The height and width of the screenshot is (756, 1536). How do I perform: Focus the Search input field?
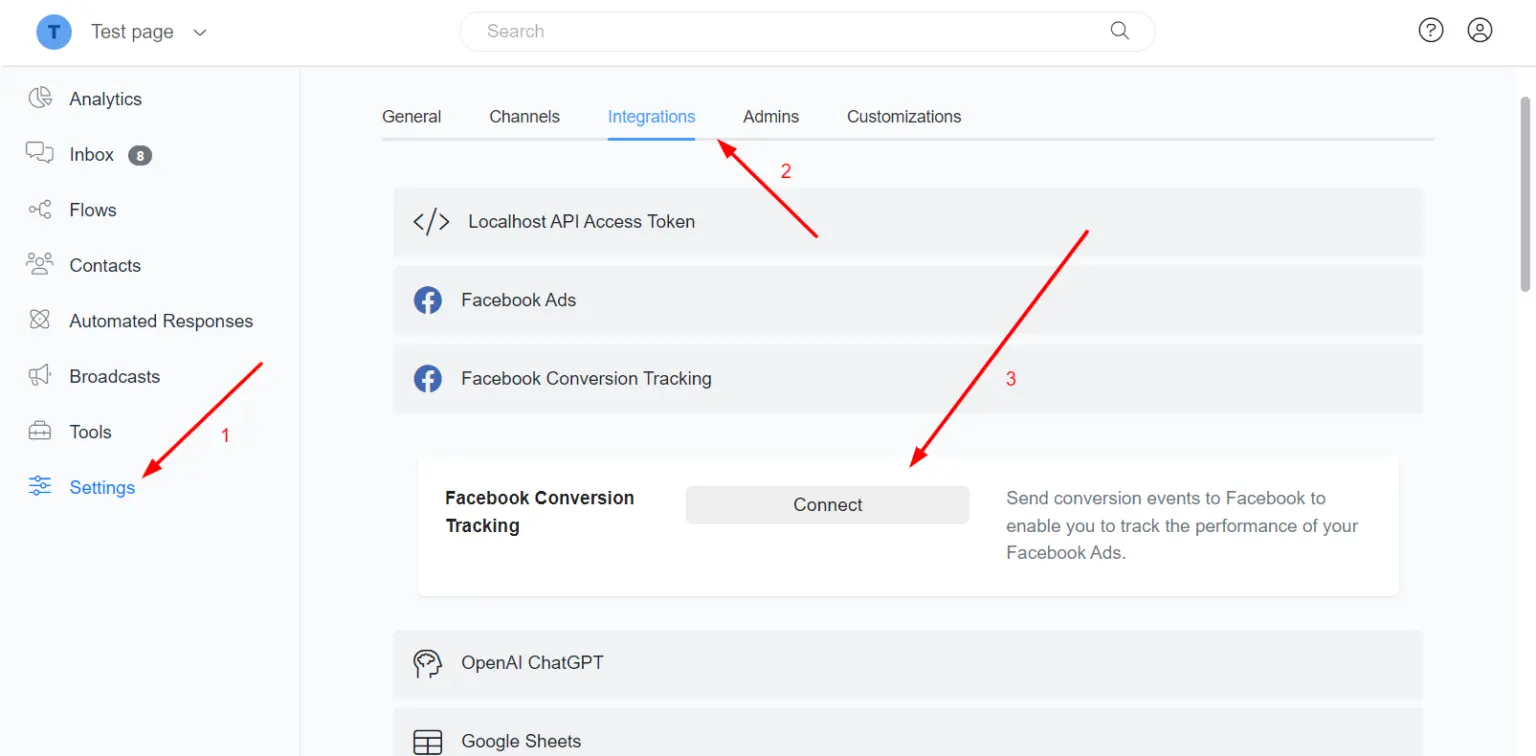pyautogui.click(x=790, y=31)
